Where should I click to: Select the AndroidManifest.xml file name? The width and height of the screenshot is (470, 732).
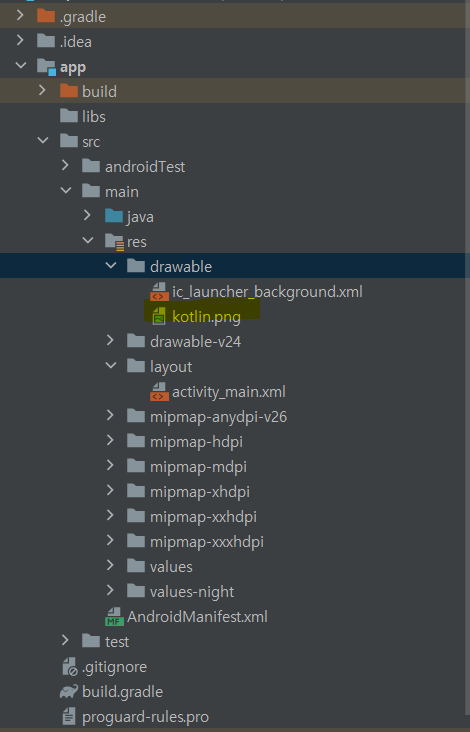pyautogui.click(x=197, y=617)
